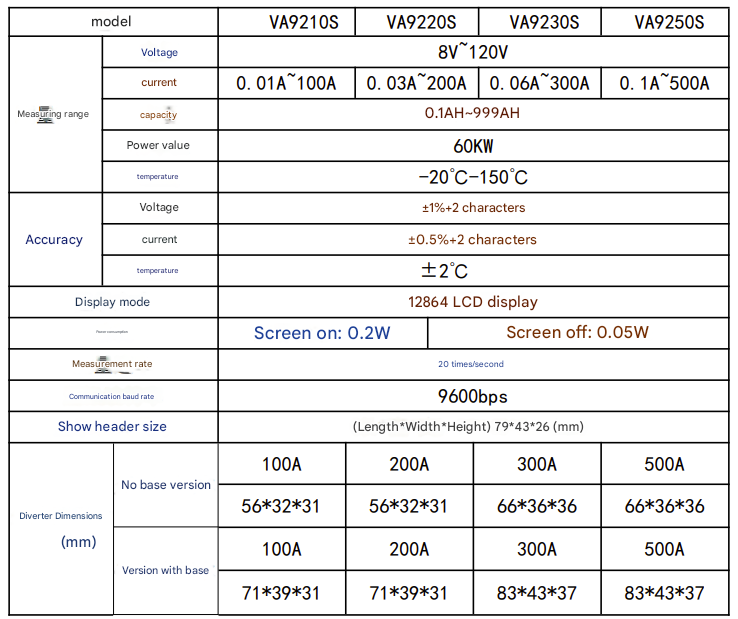Select the ±1%+2 characters accuracy value
Viewport: 738px width, 619px height.
pyautogui.click(x=473, y=208)
